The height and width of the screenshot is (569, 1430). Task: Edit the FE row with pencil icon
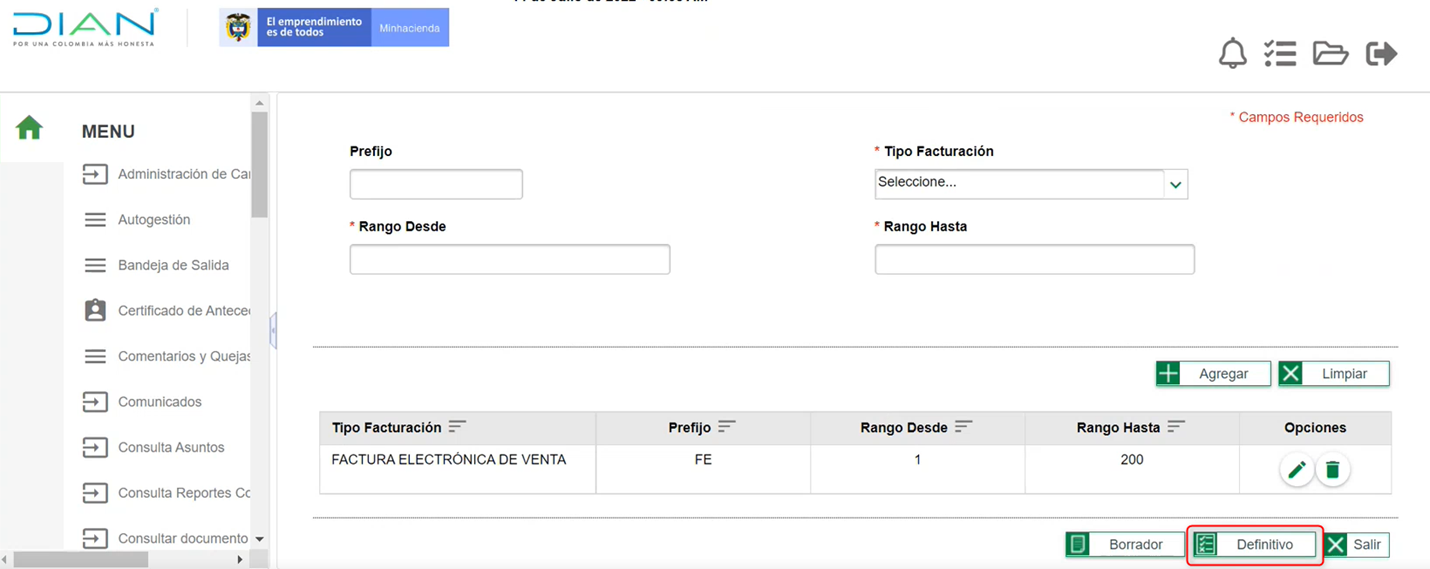[1297, 470]
